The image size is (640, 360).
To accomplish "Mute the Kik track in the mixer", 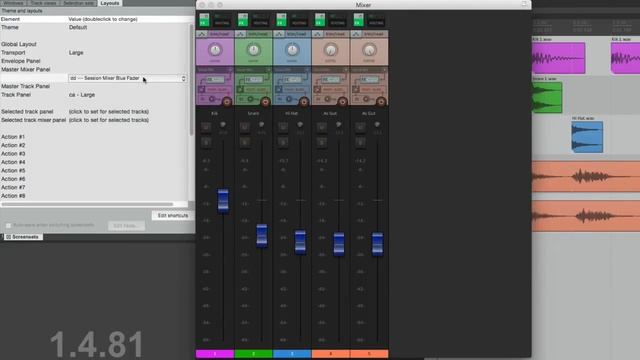I will click(206, 127).
